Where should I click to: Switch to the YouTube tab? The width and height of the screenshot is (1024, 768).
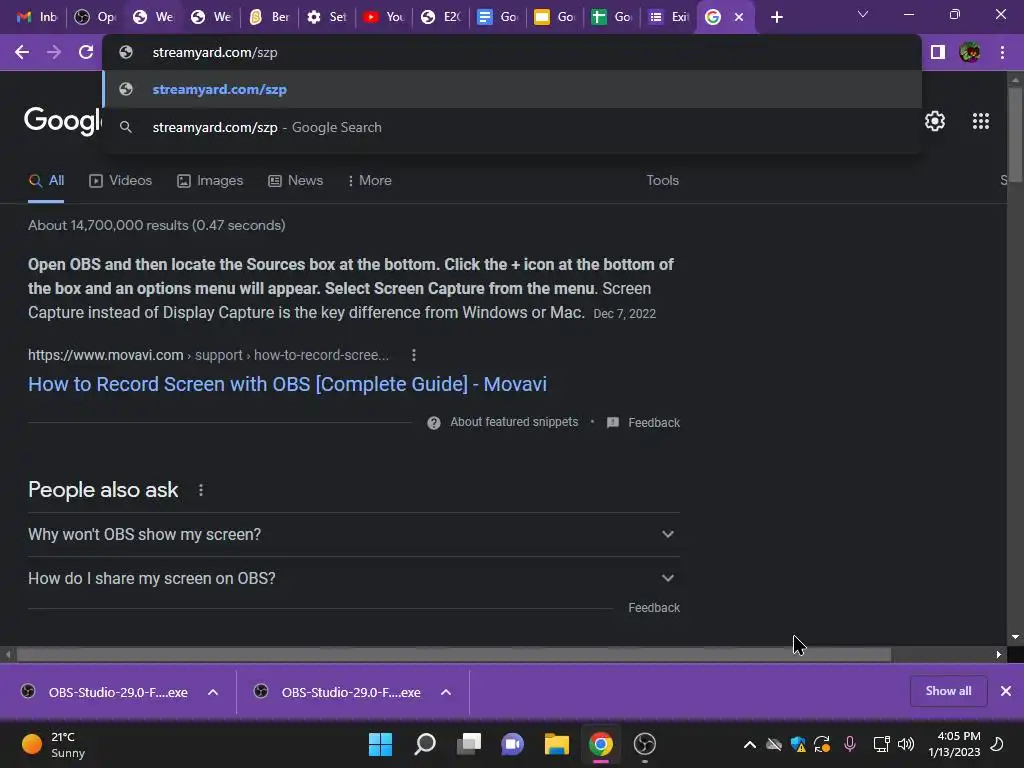tap(384, 17)
